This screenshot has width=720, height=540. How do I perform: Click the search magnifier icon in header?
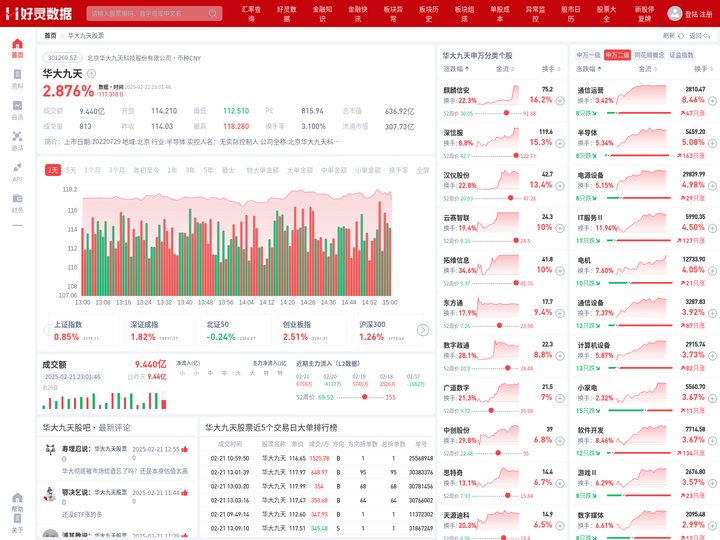213,13
